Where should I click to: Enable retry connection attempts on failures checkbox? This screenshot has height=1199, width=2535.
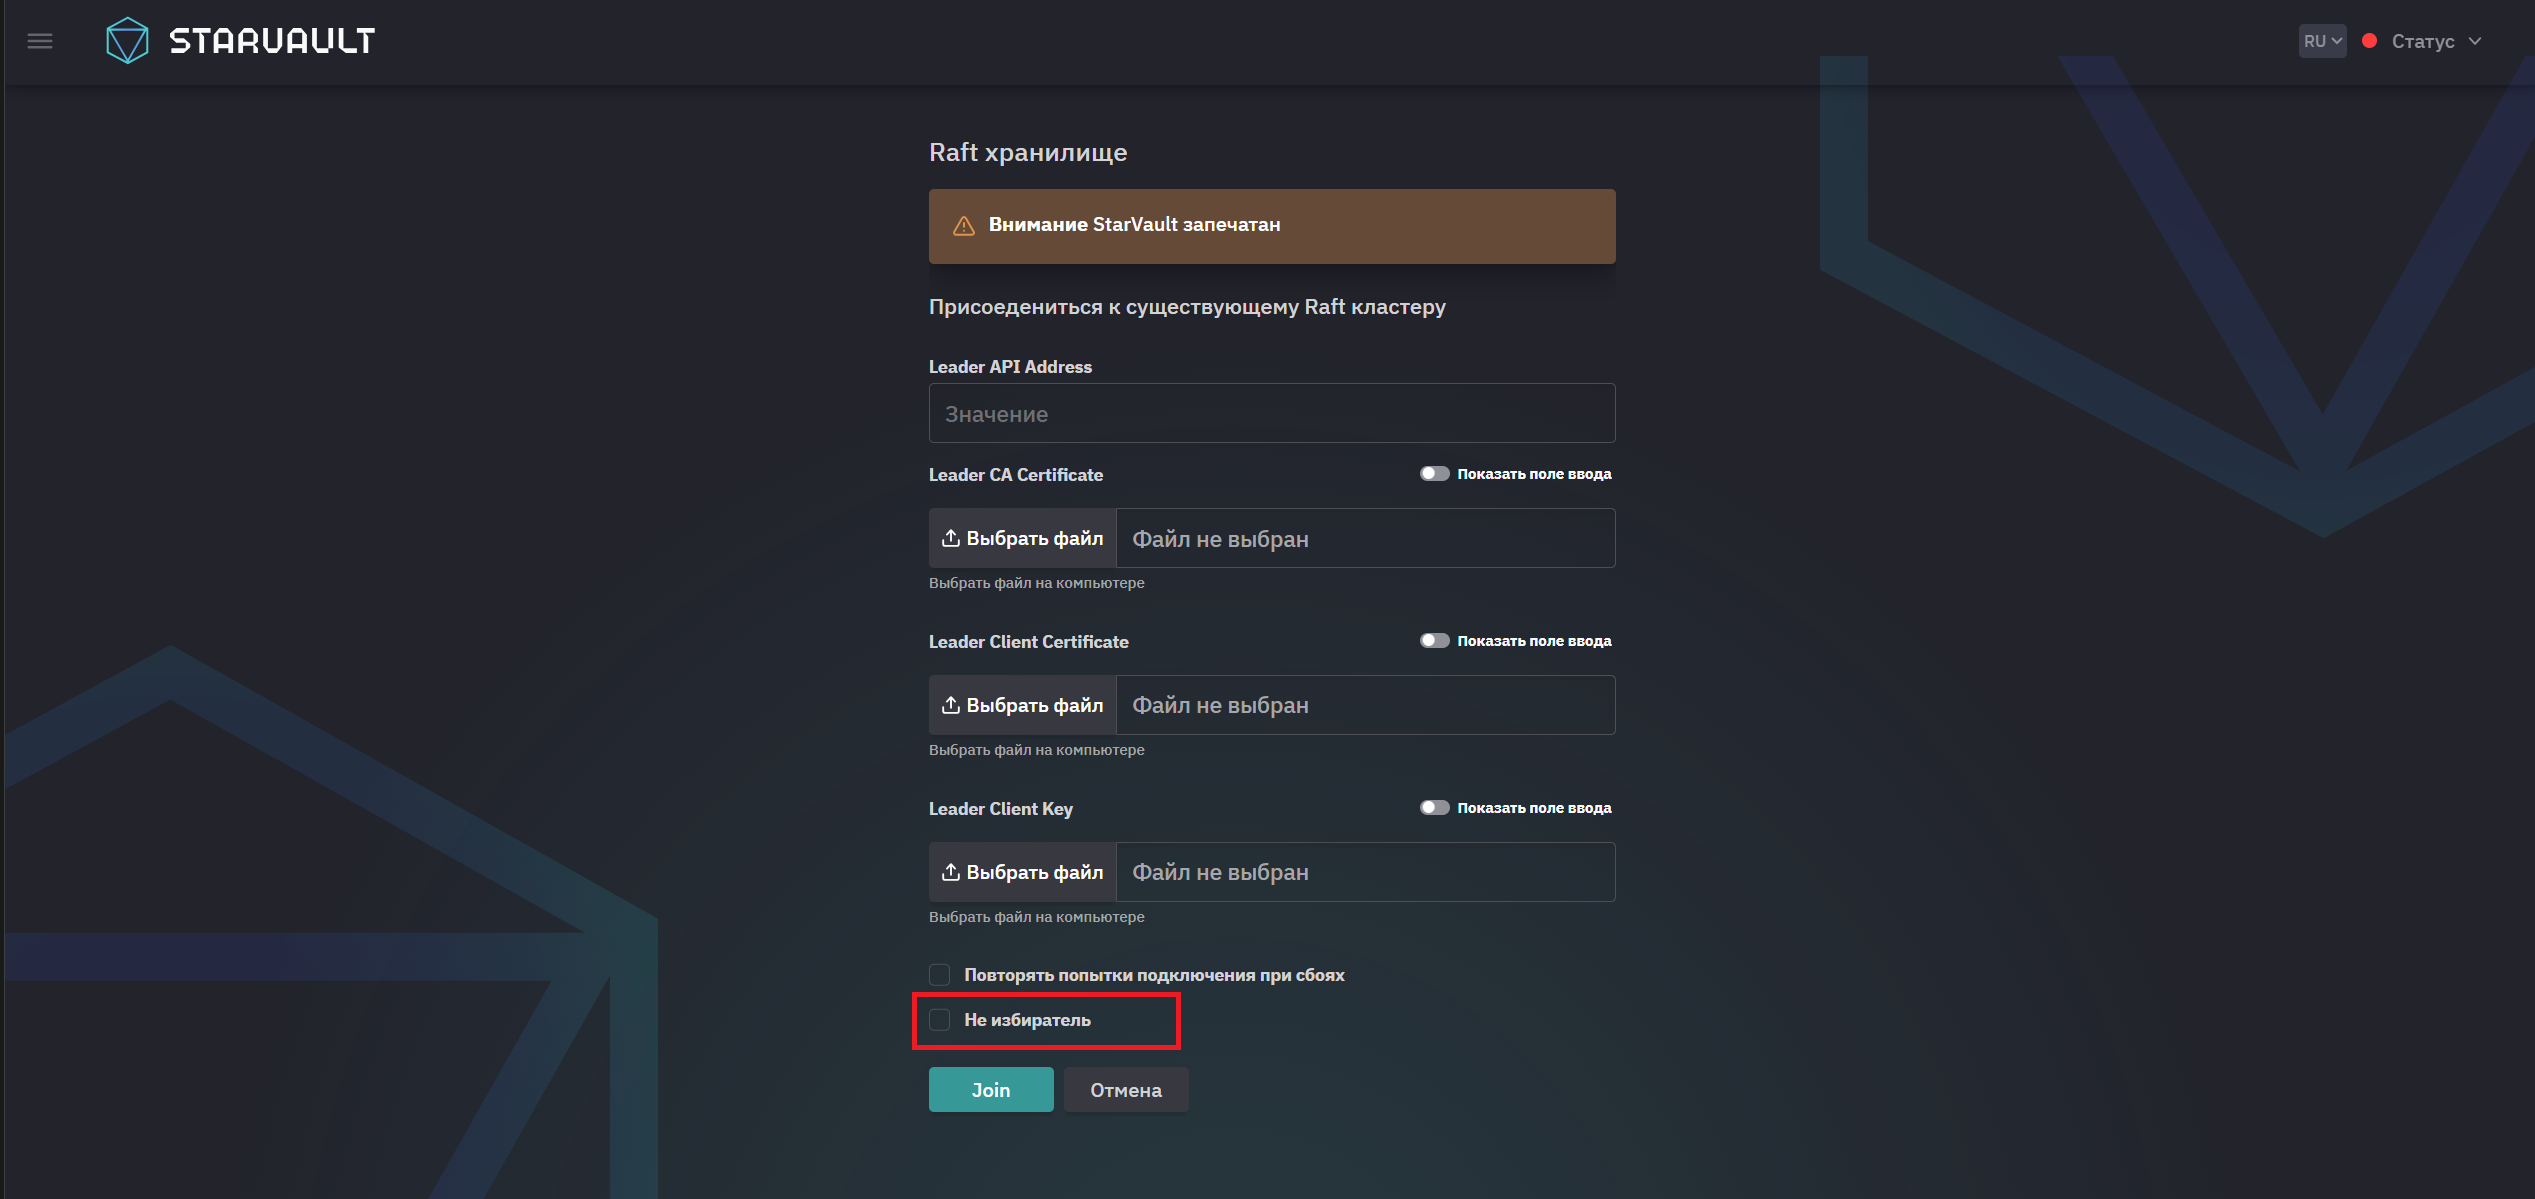click(939, 975)
